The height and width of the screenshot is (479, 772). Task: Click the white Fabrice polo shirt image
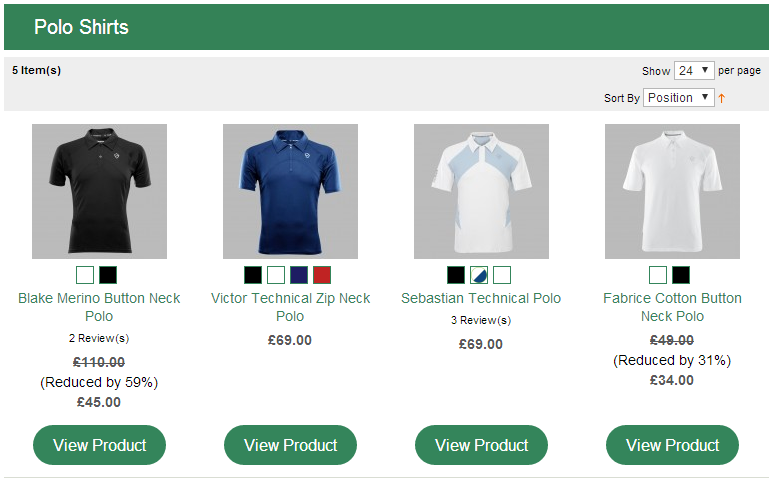[x=673, y=192]
